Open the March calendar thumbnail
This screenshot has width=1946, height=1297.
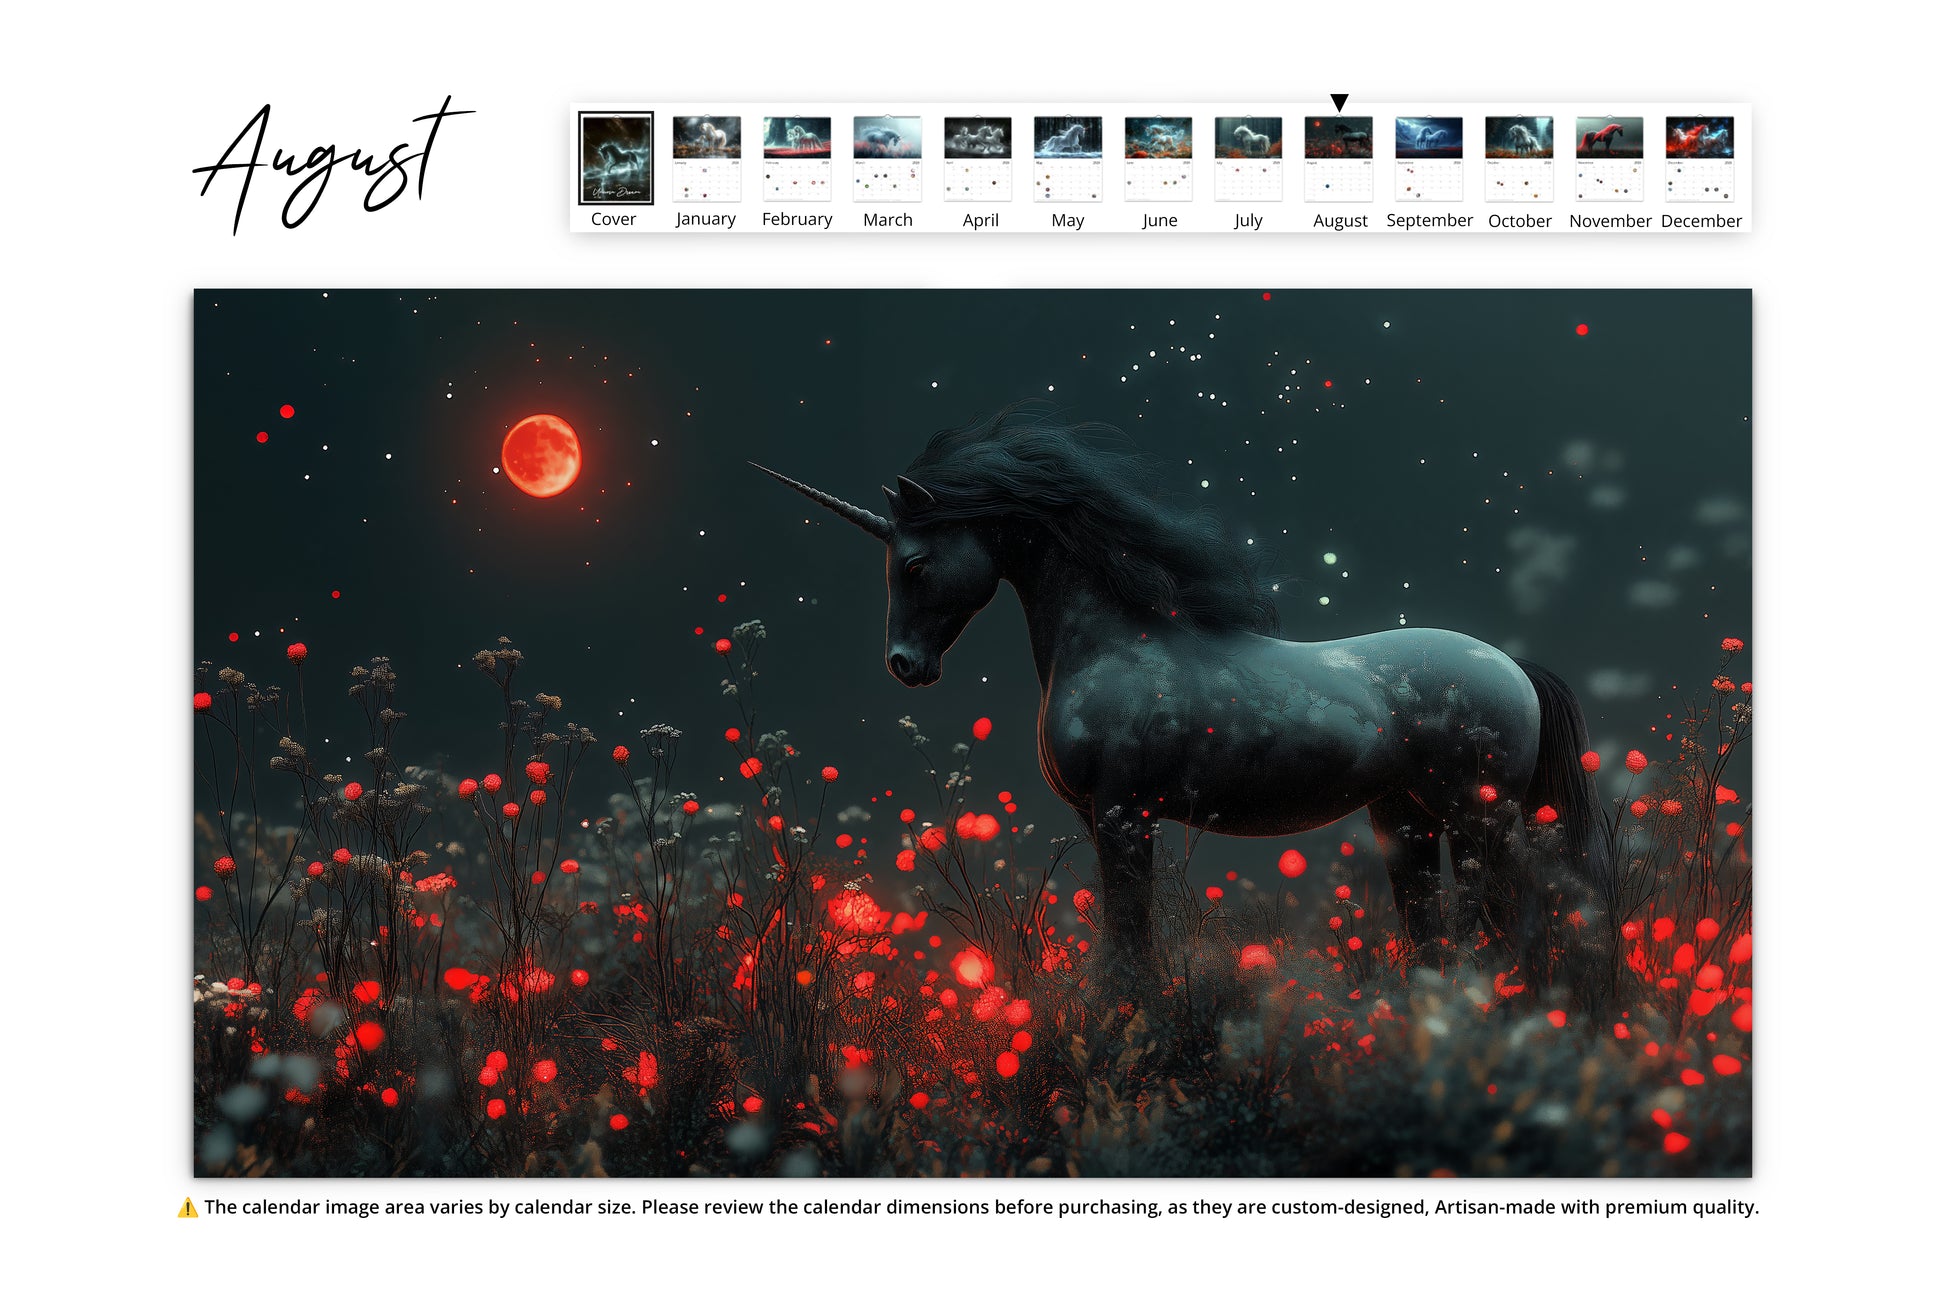[887, 158]
